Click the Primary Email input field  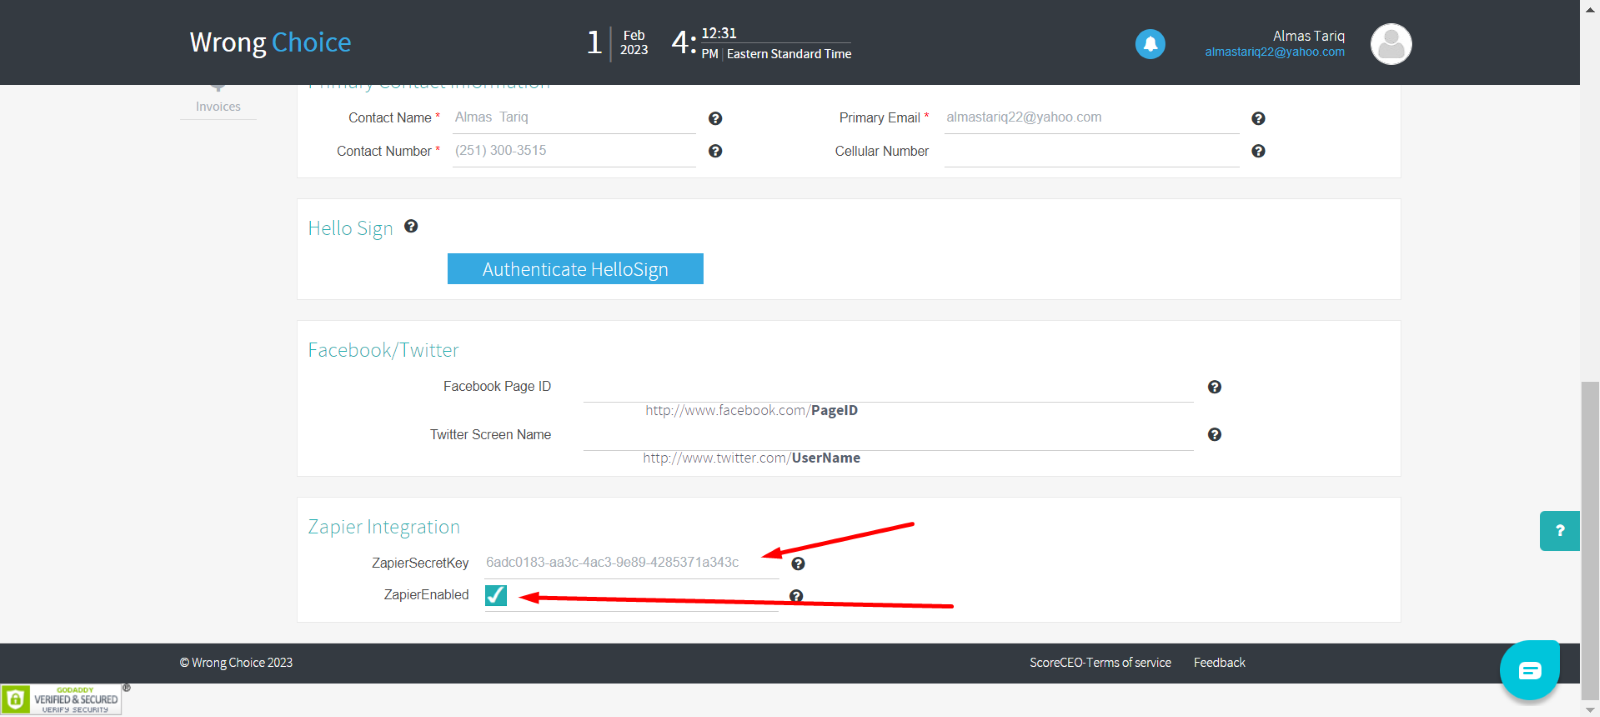[x=1092, y=118]
